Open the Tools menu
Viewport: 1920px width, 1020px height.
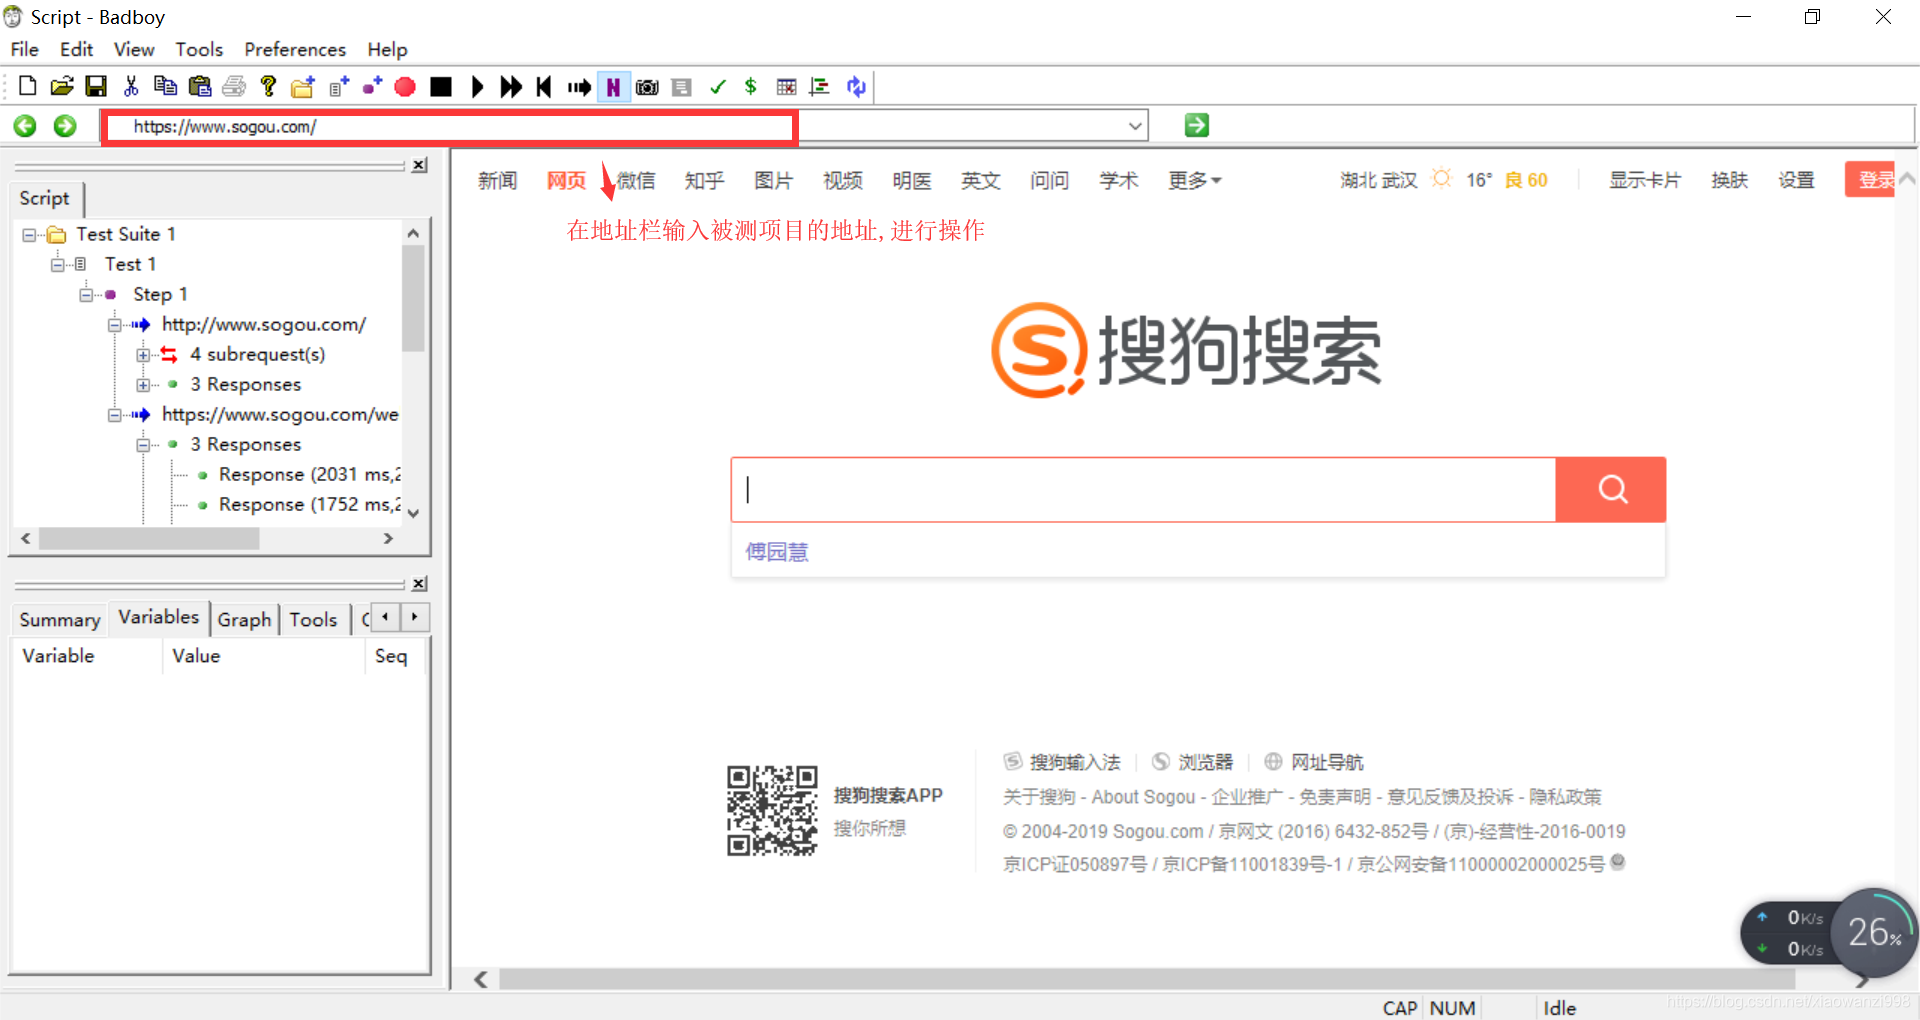click(x=199, y=49)
